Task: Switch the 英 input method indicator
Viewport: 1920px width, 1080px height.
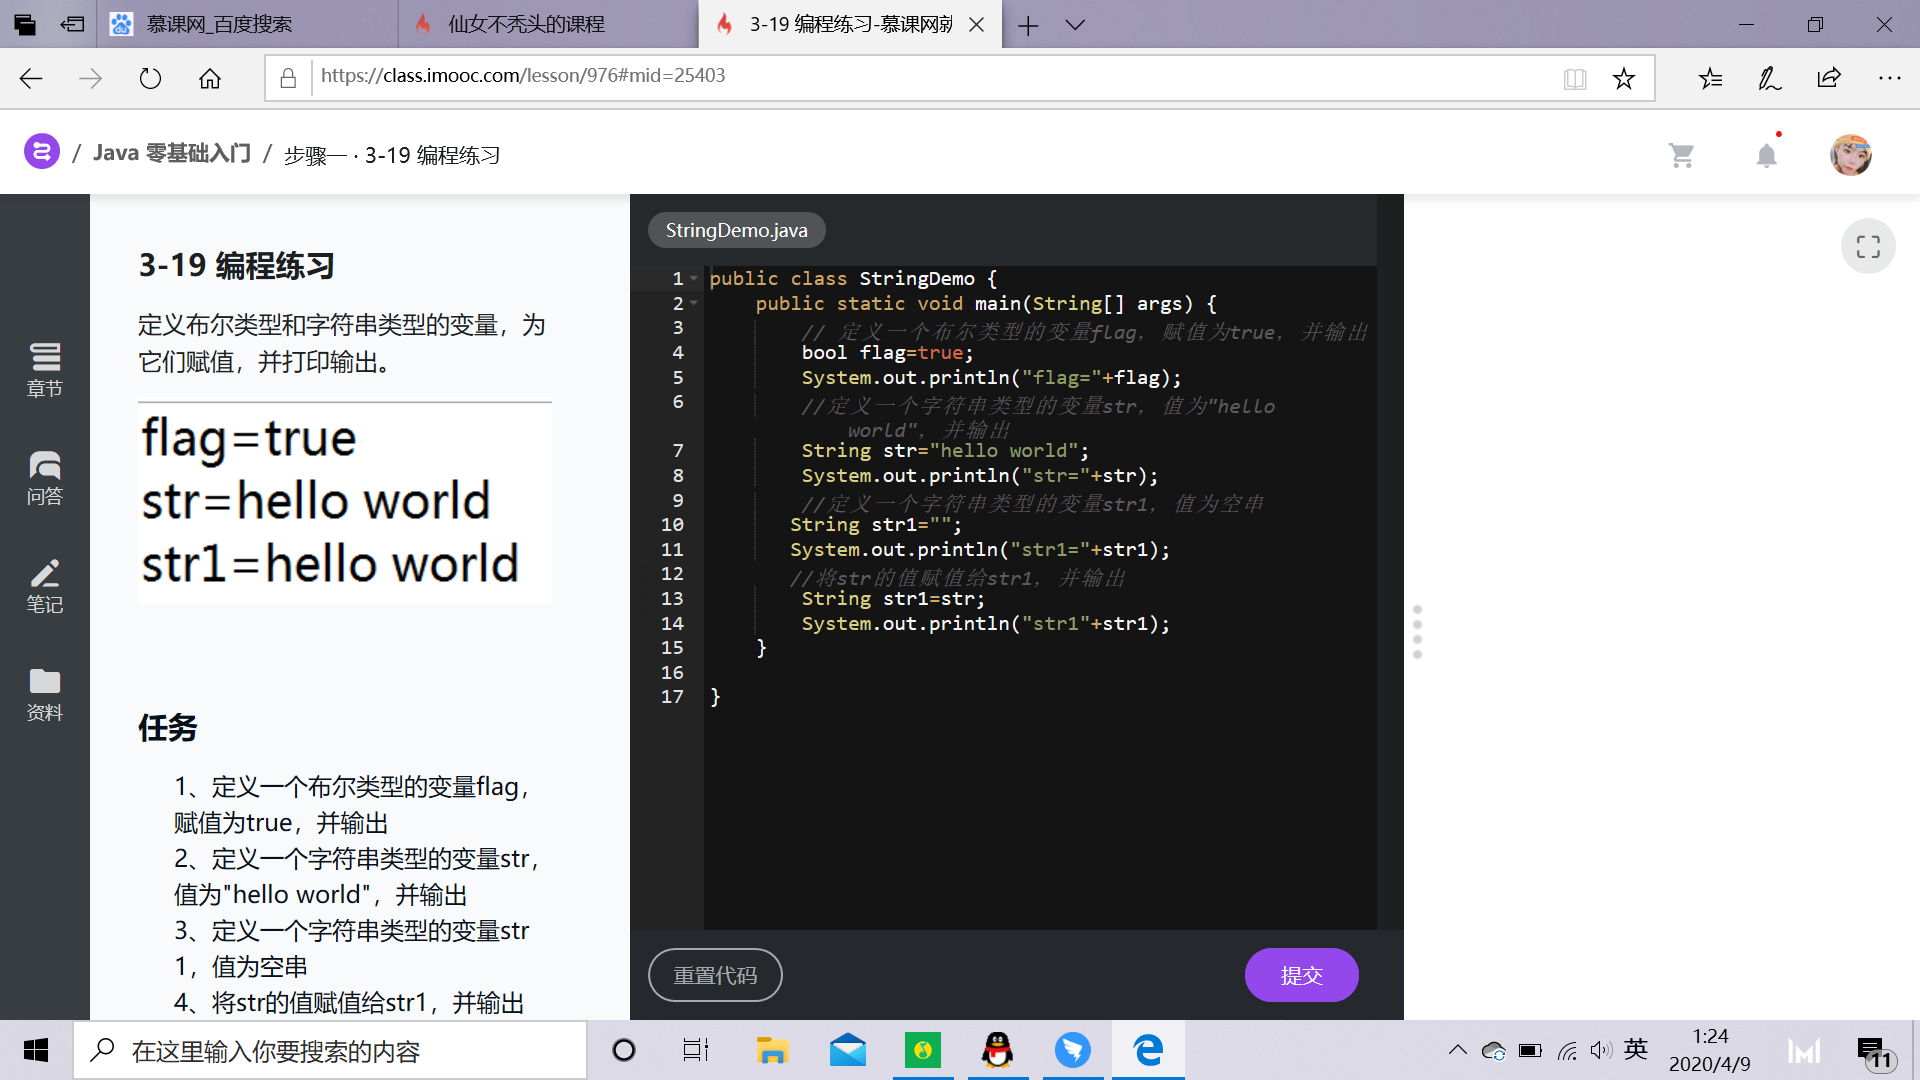Action: point(1636,1049)
